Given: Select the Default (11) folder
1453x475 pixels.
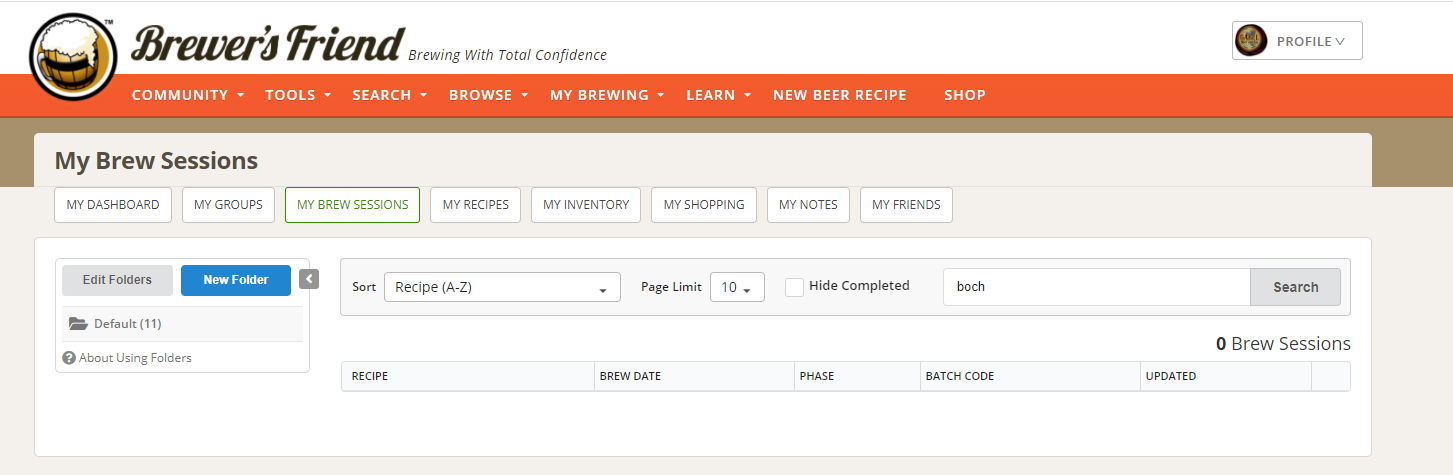Looking at the screenshot, I should tap(182, 324).
